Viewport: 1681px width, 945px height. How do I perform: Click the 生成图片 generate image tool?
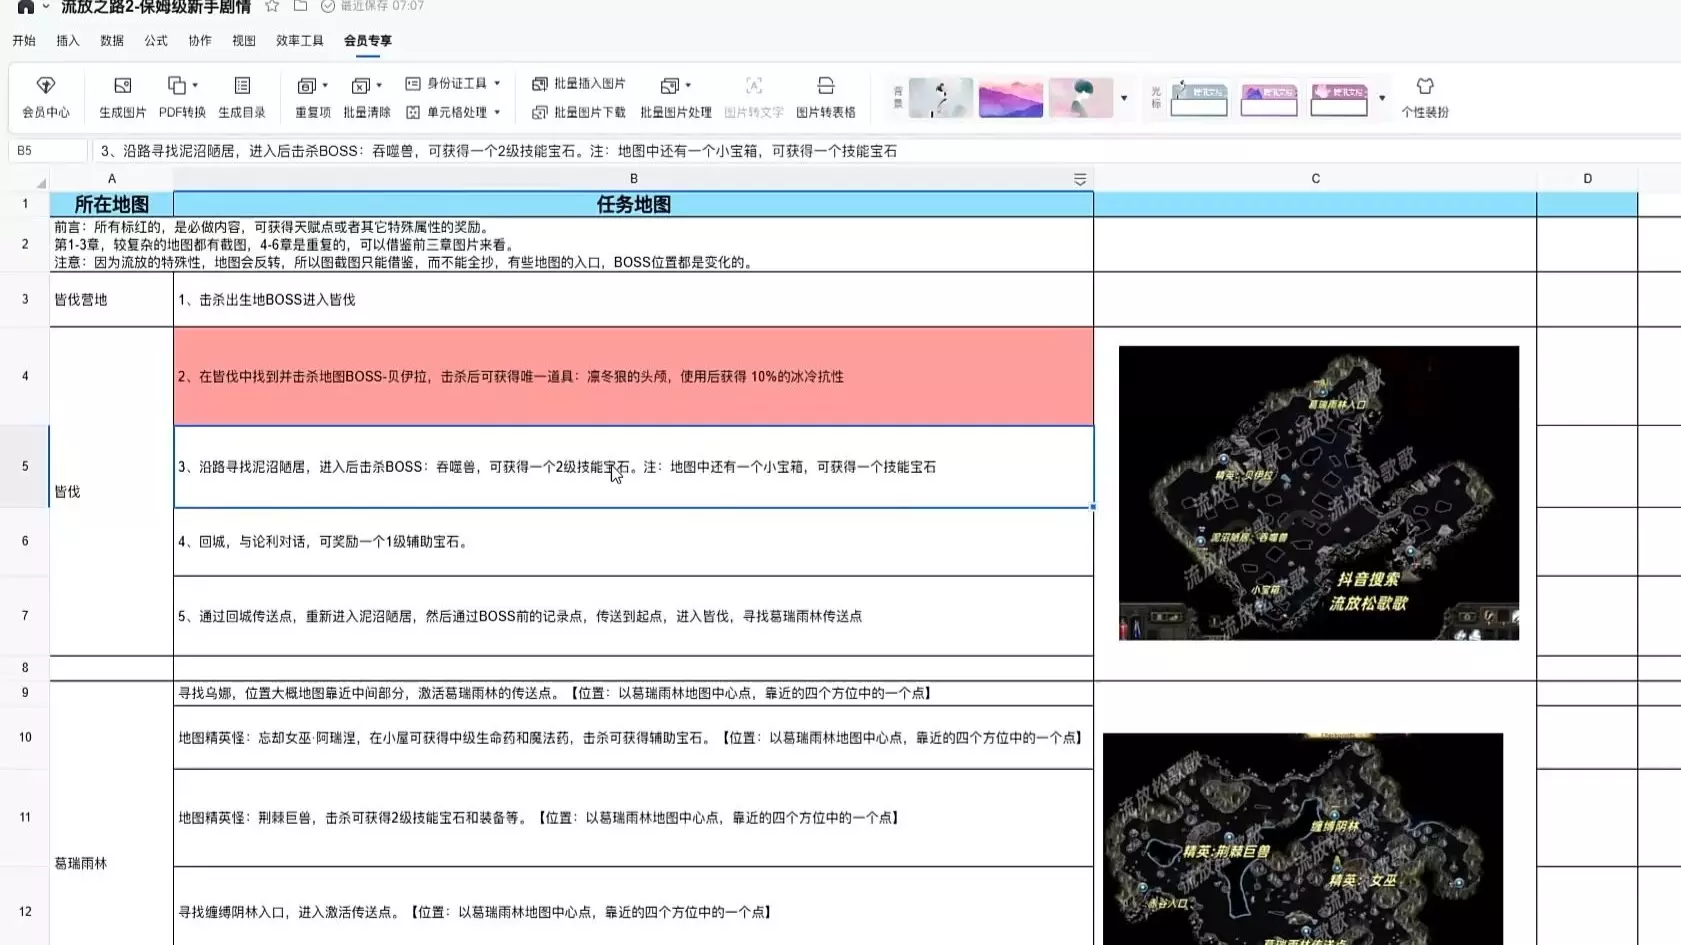123,97
